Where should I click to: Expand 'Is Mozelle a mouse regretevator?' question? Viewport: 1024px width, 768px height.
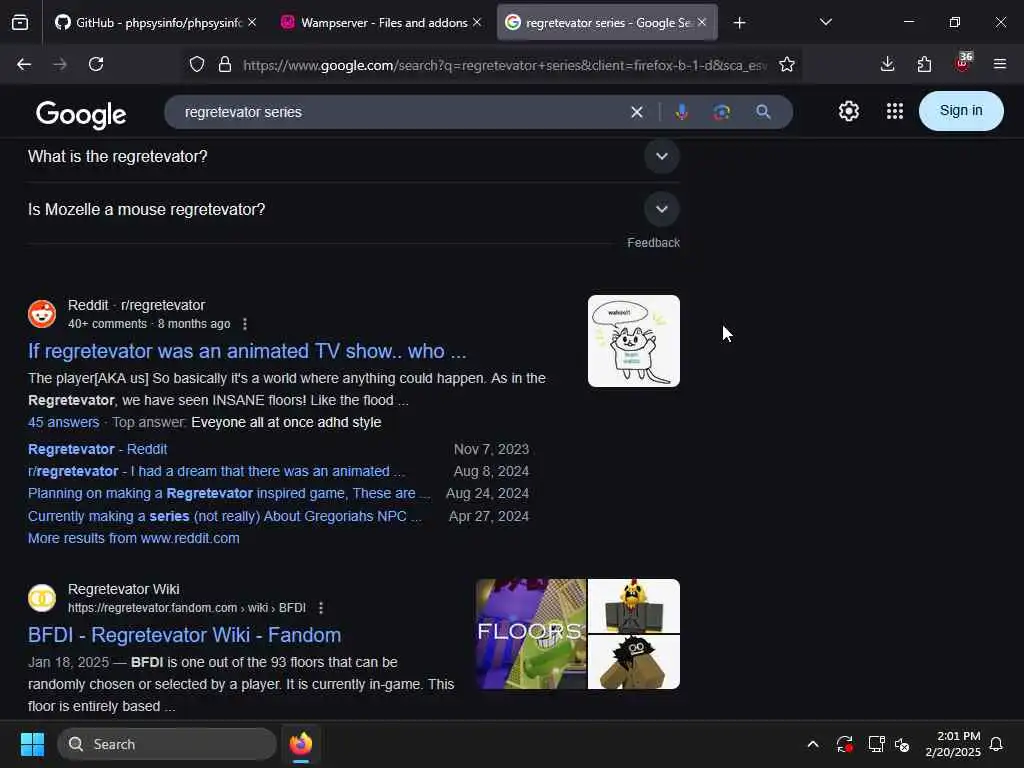point(354,210)
